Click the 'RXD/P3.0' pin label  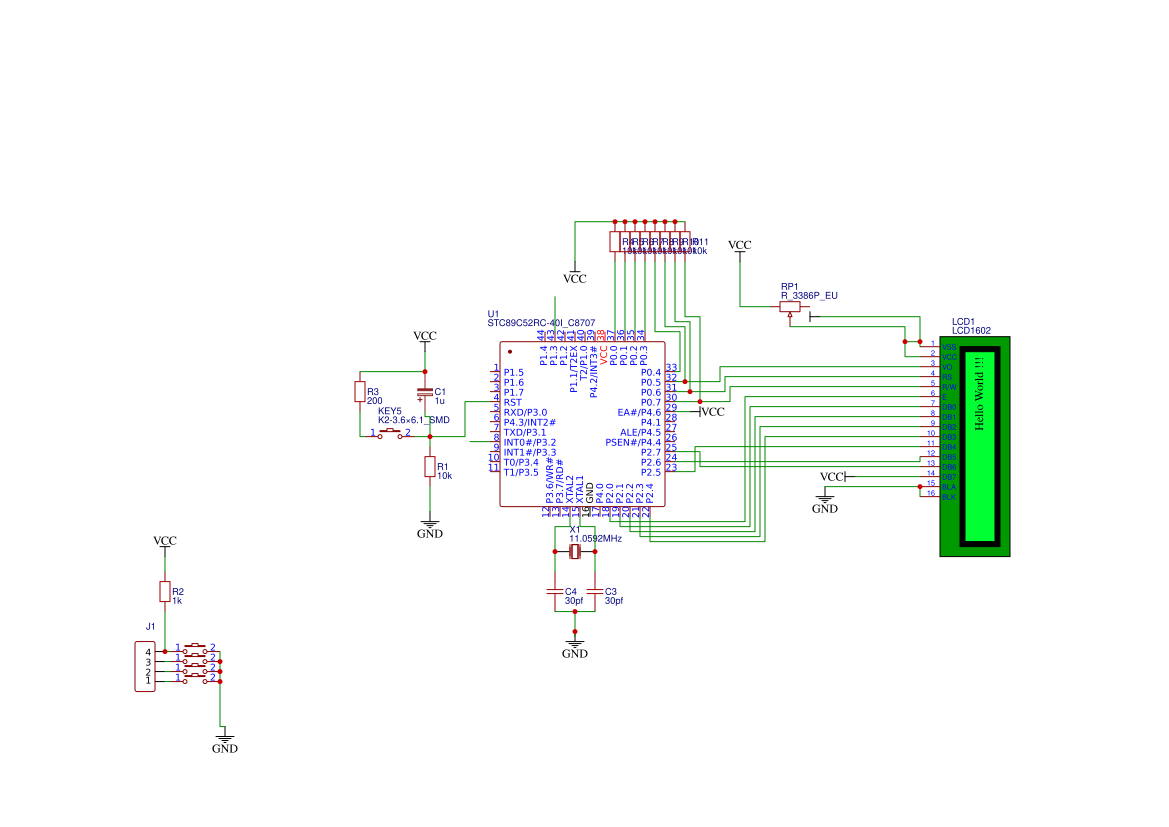pyautogui.click(x=525, y=412)
